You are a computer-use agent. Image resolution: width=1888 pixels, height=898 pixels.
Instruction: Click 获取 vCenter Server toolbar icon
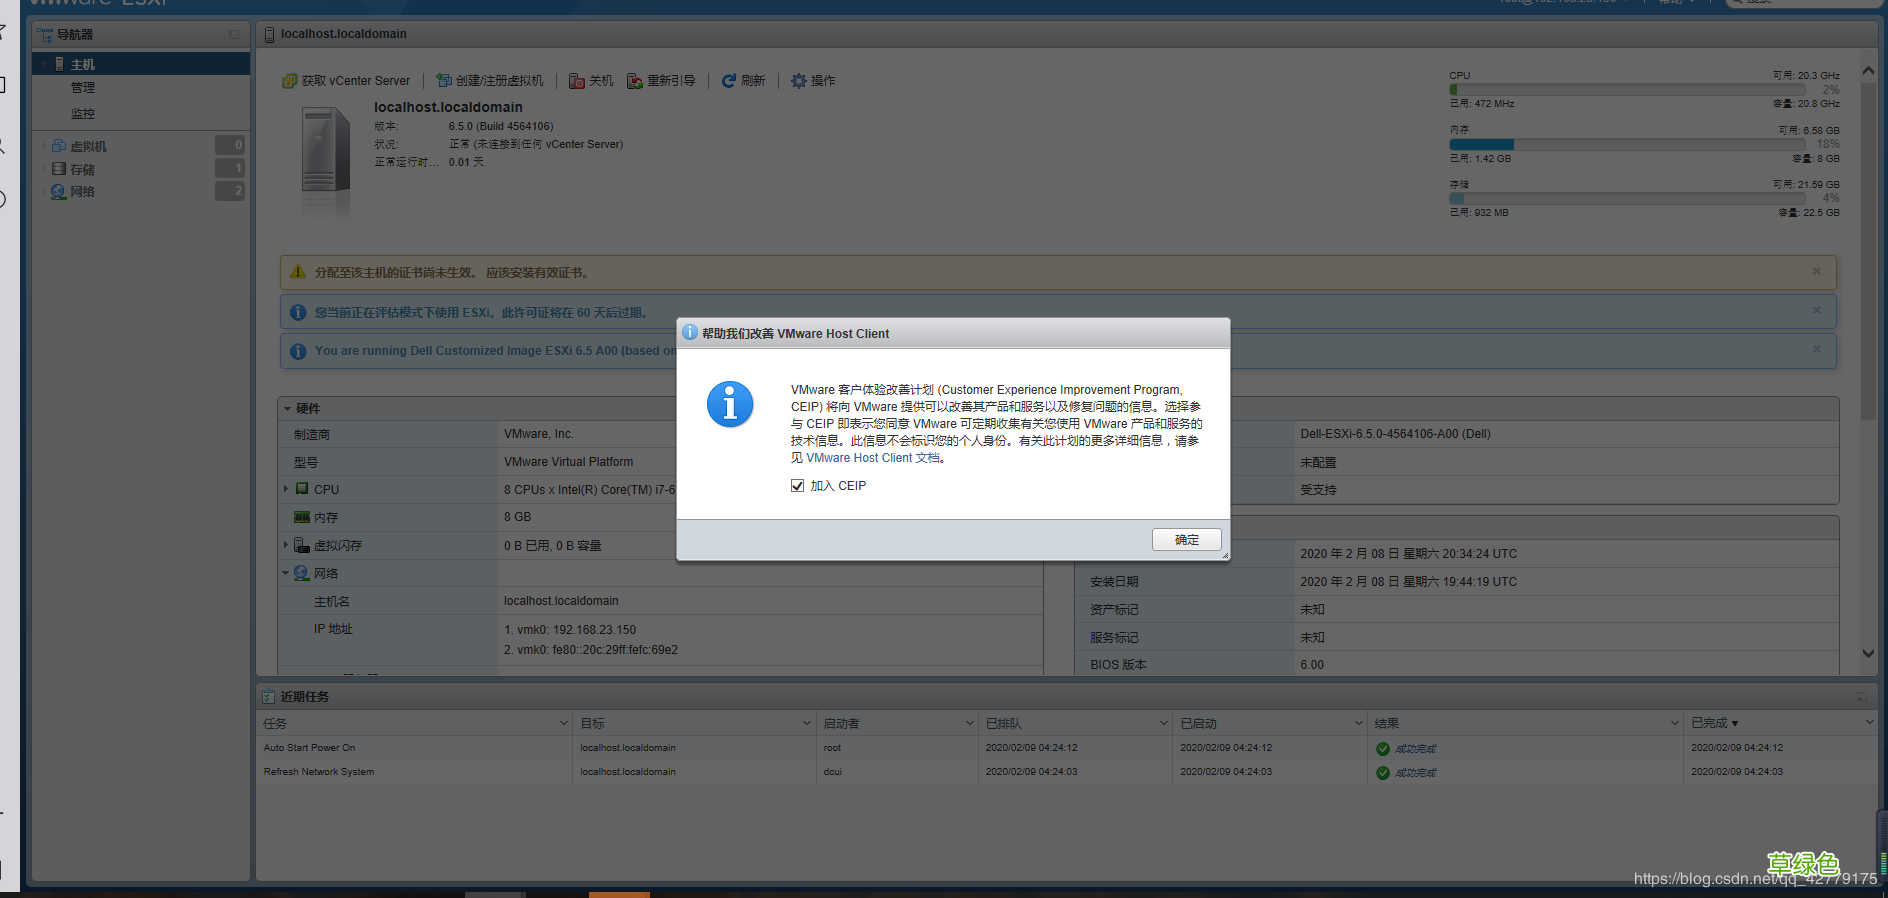290,81
